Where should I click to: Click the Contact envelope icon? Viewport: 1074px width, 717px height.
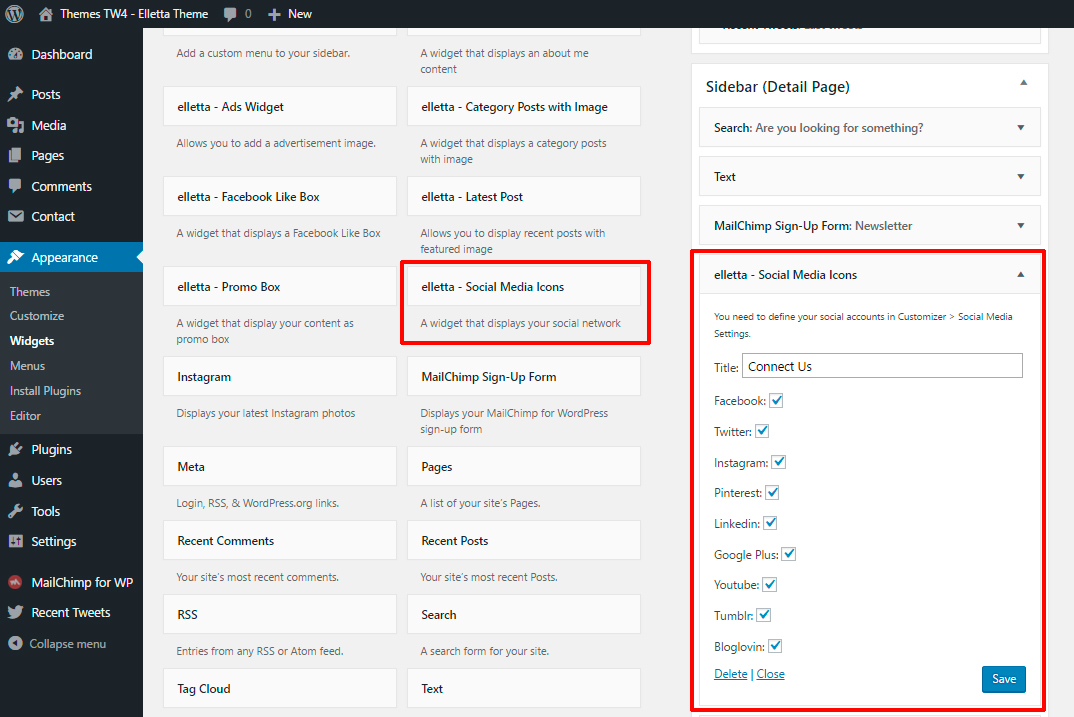(x=16, y=216)
